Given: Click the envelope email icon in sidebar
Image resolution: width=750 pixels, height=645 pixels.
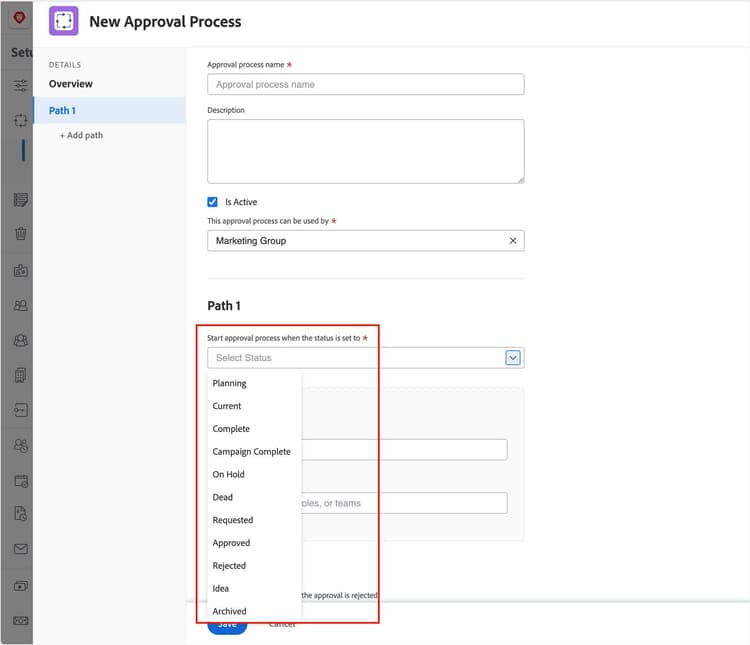Looking at the screenshot, I should tap(20, 549).
